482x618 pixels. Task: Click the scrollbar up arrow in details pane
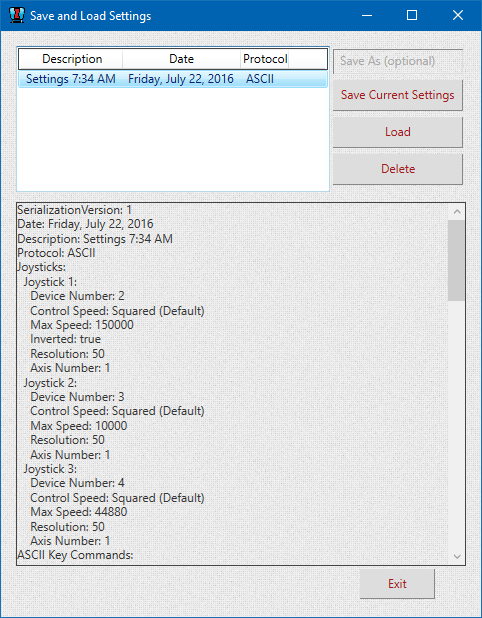pyautogui.click(x=457, y=212)
